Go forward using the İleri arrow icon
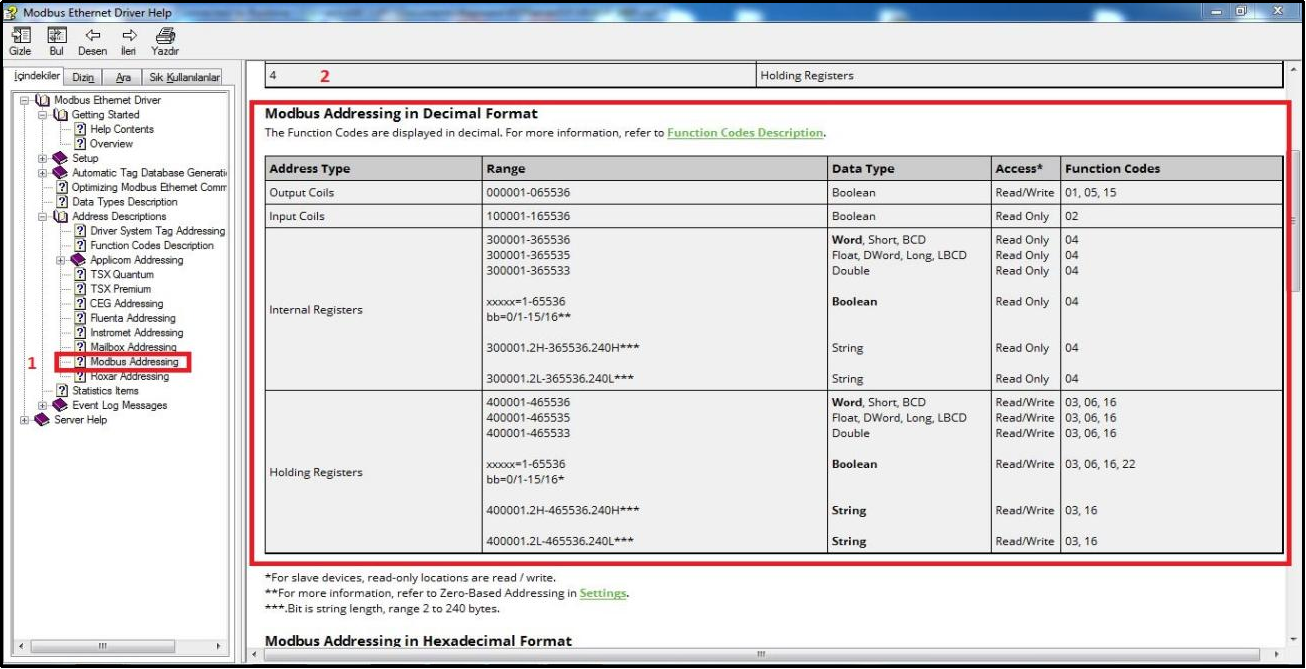 click(x=128, y=35)
